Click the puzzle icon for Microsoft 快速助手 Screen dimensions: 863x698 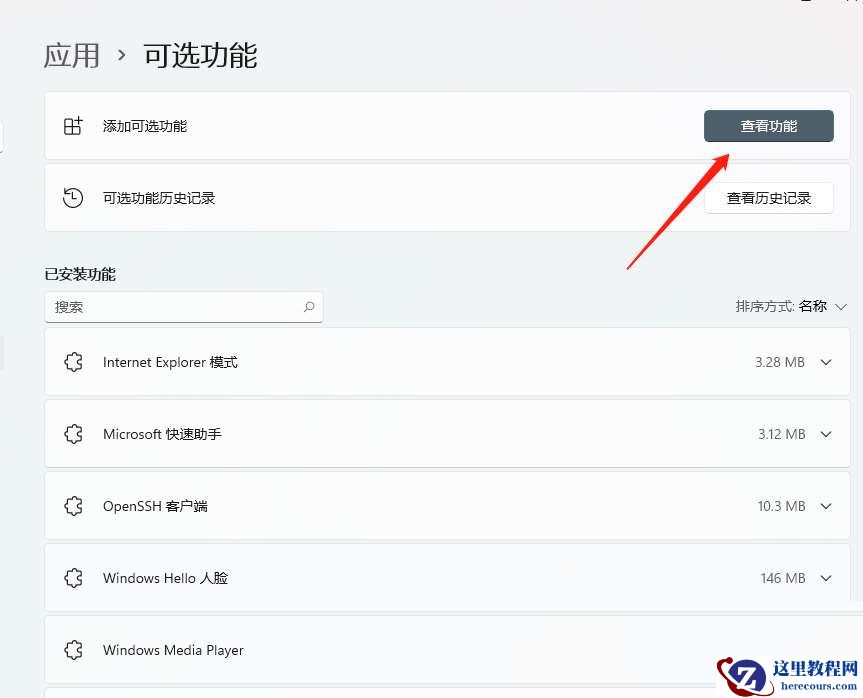point(73,433)
